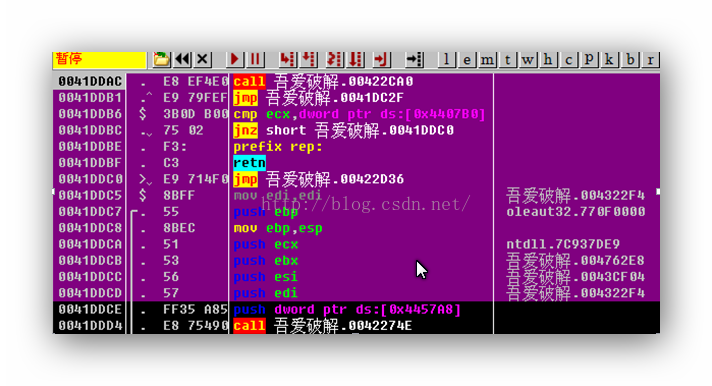The width and height of the screenshot is (712, 386).
Task: Click jnz short 0041DDC0 instruction
Action: click(343, 130)
